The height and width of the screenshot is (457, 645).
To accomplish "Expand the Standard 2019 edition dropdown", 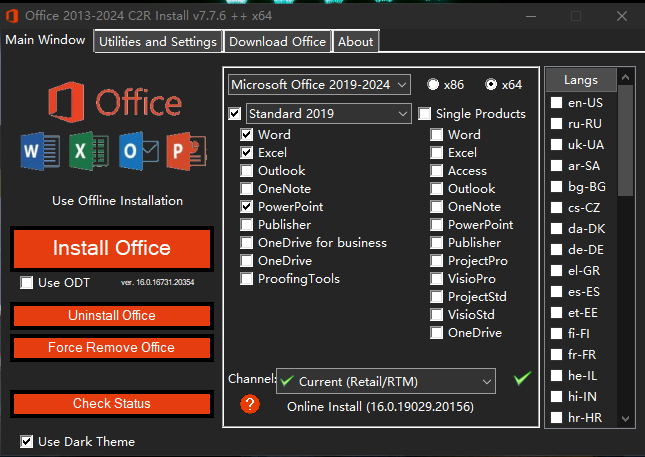I will click(328, 113).
